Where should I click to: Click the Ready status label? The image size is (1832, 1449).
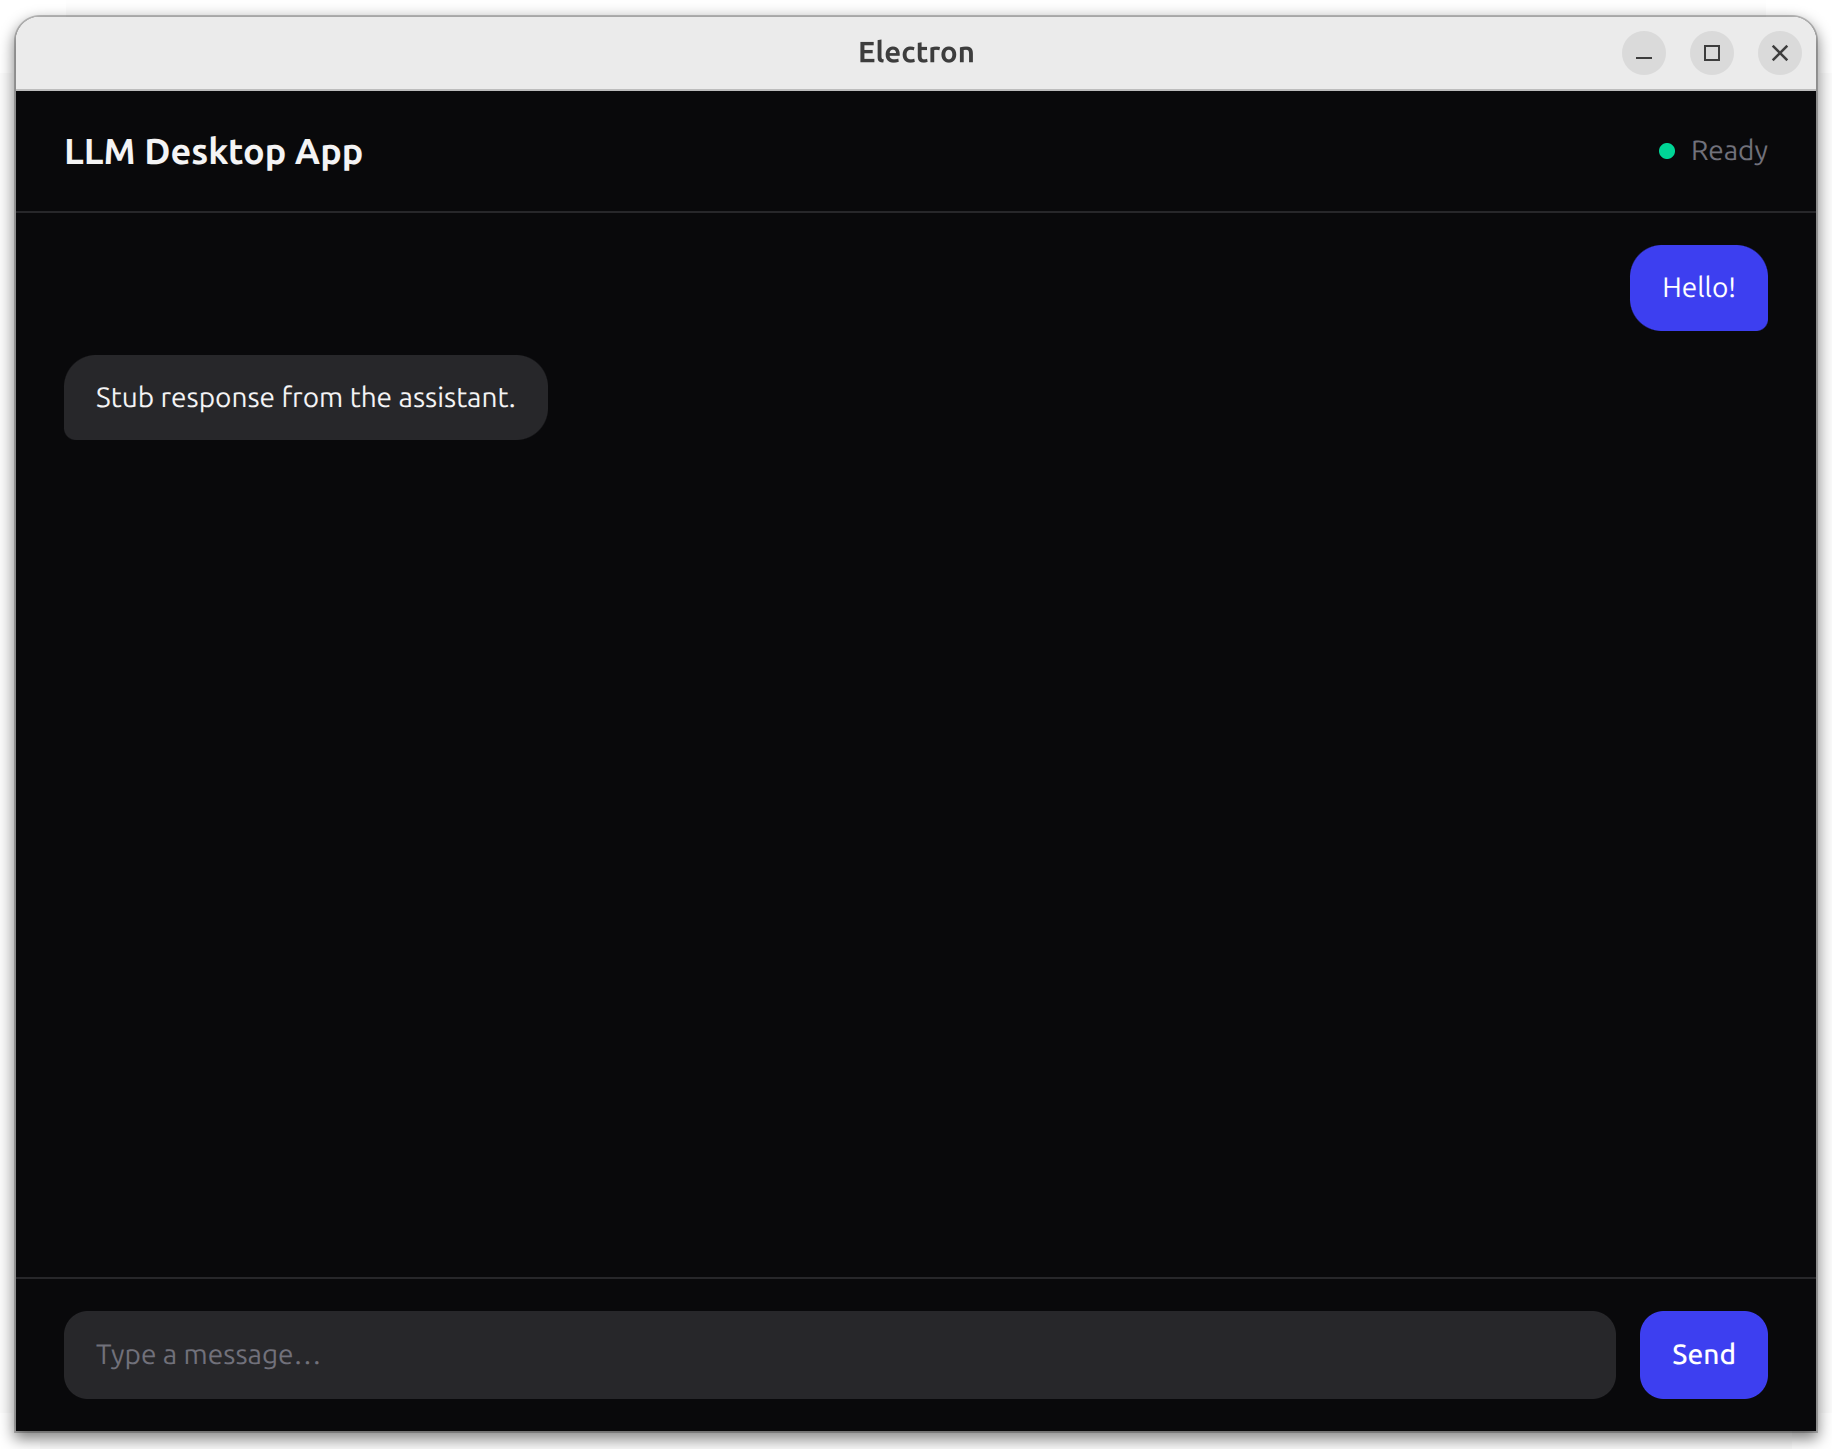[x=1728, y=150]
